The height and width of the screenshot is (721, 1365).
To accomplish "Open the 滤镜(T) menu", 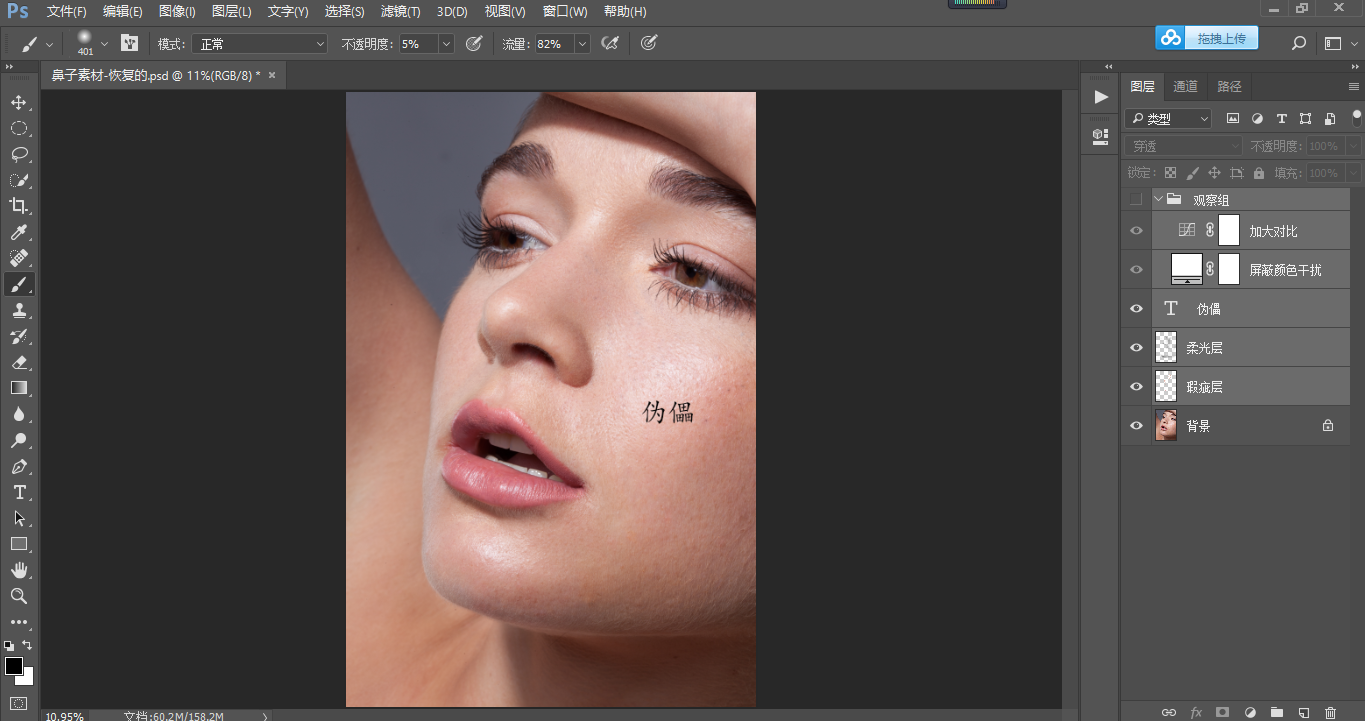I will point(401,12).
